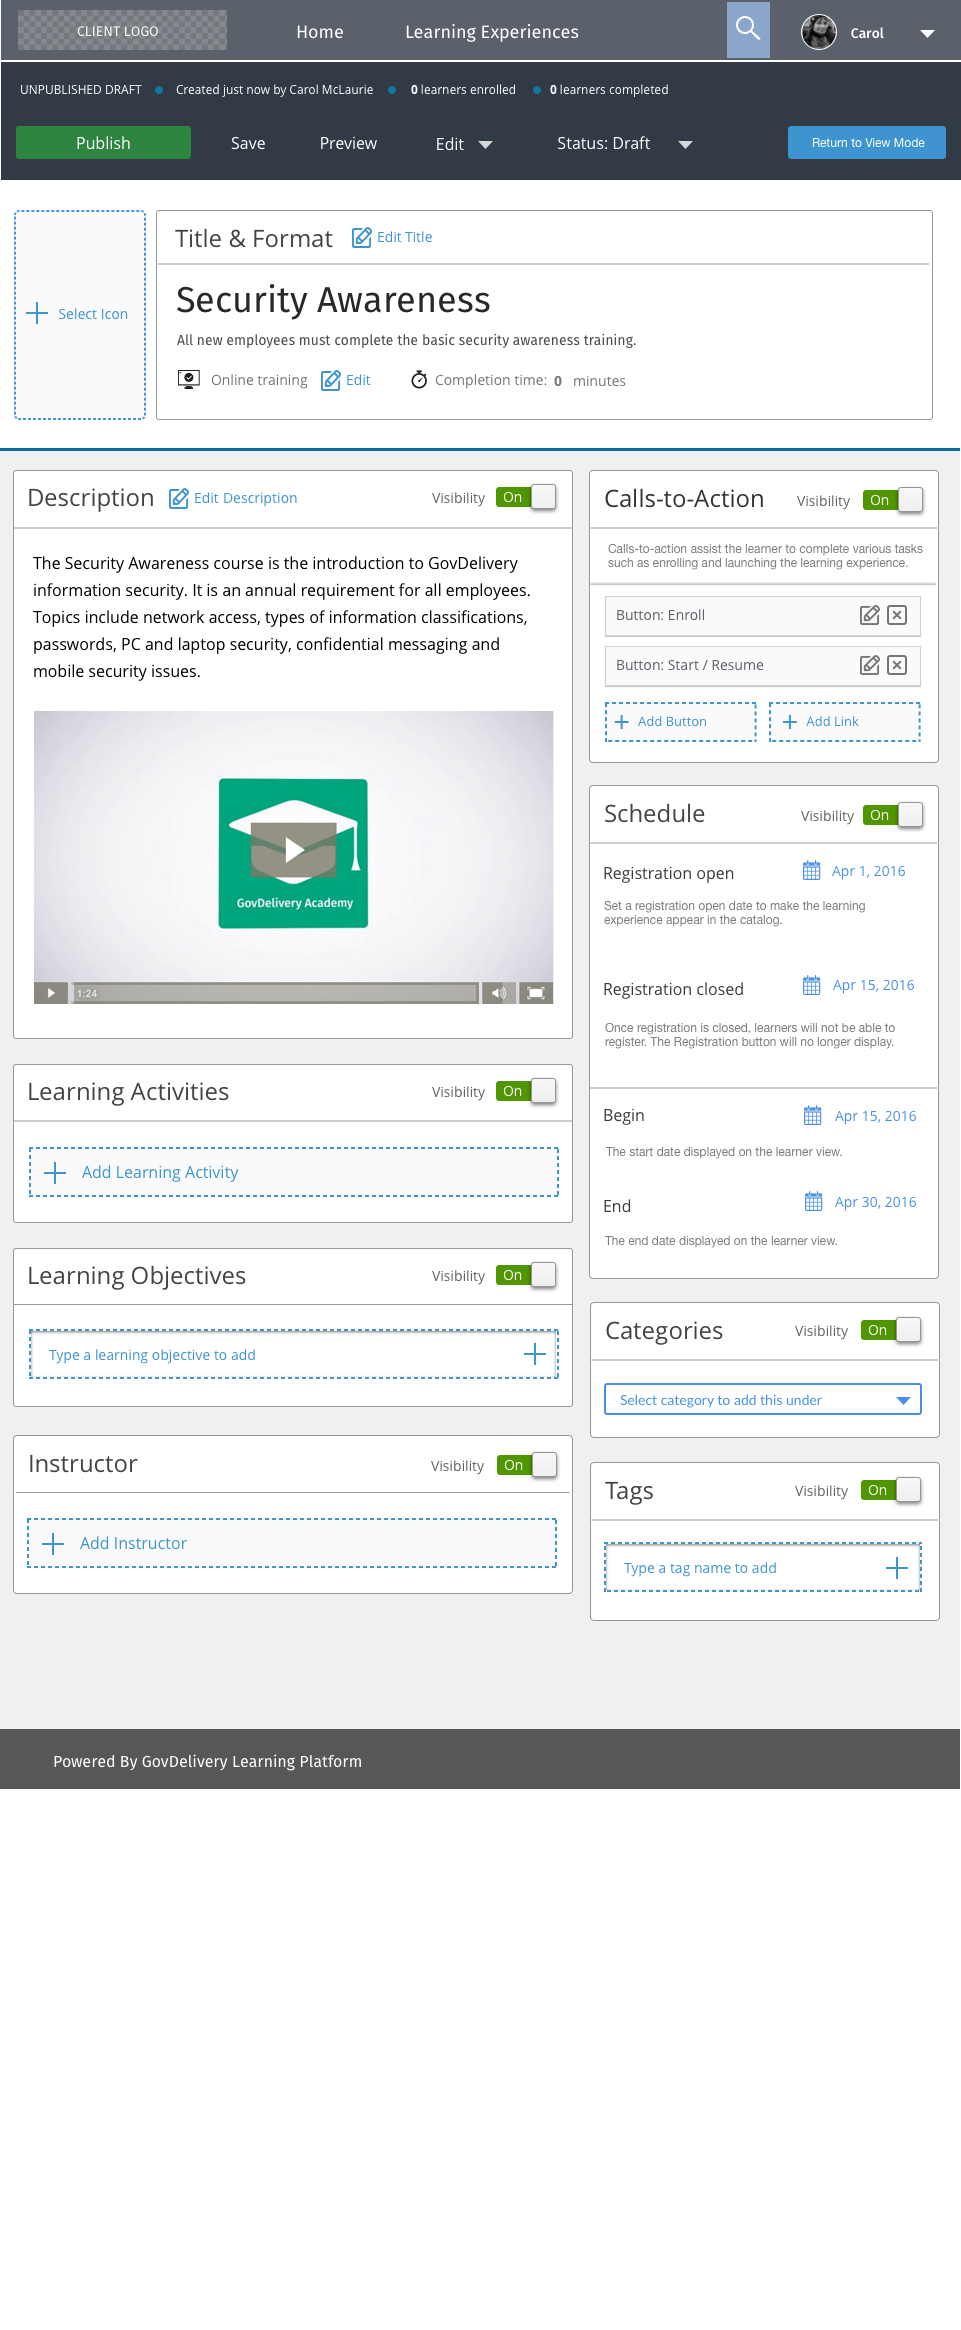
Task: Click the Edit Description pencil icon
Action: (179, 498)
